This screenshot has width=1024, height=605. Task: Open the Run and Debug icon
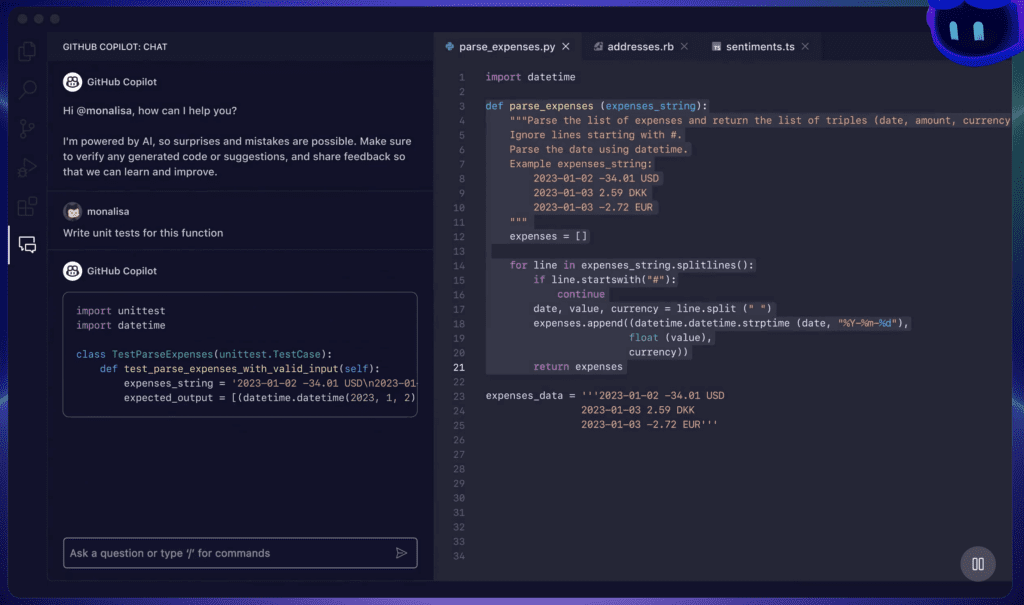pyautogui.click(x=27, y=167)
